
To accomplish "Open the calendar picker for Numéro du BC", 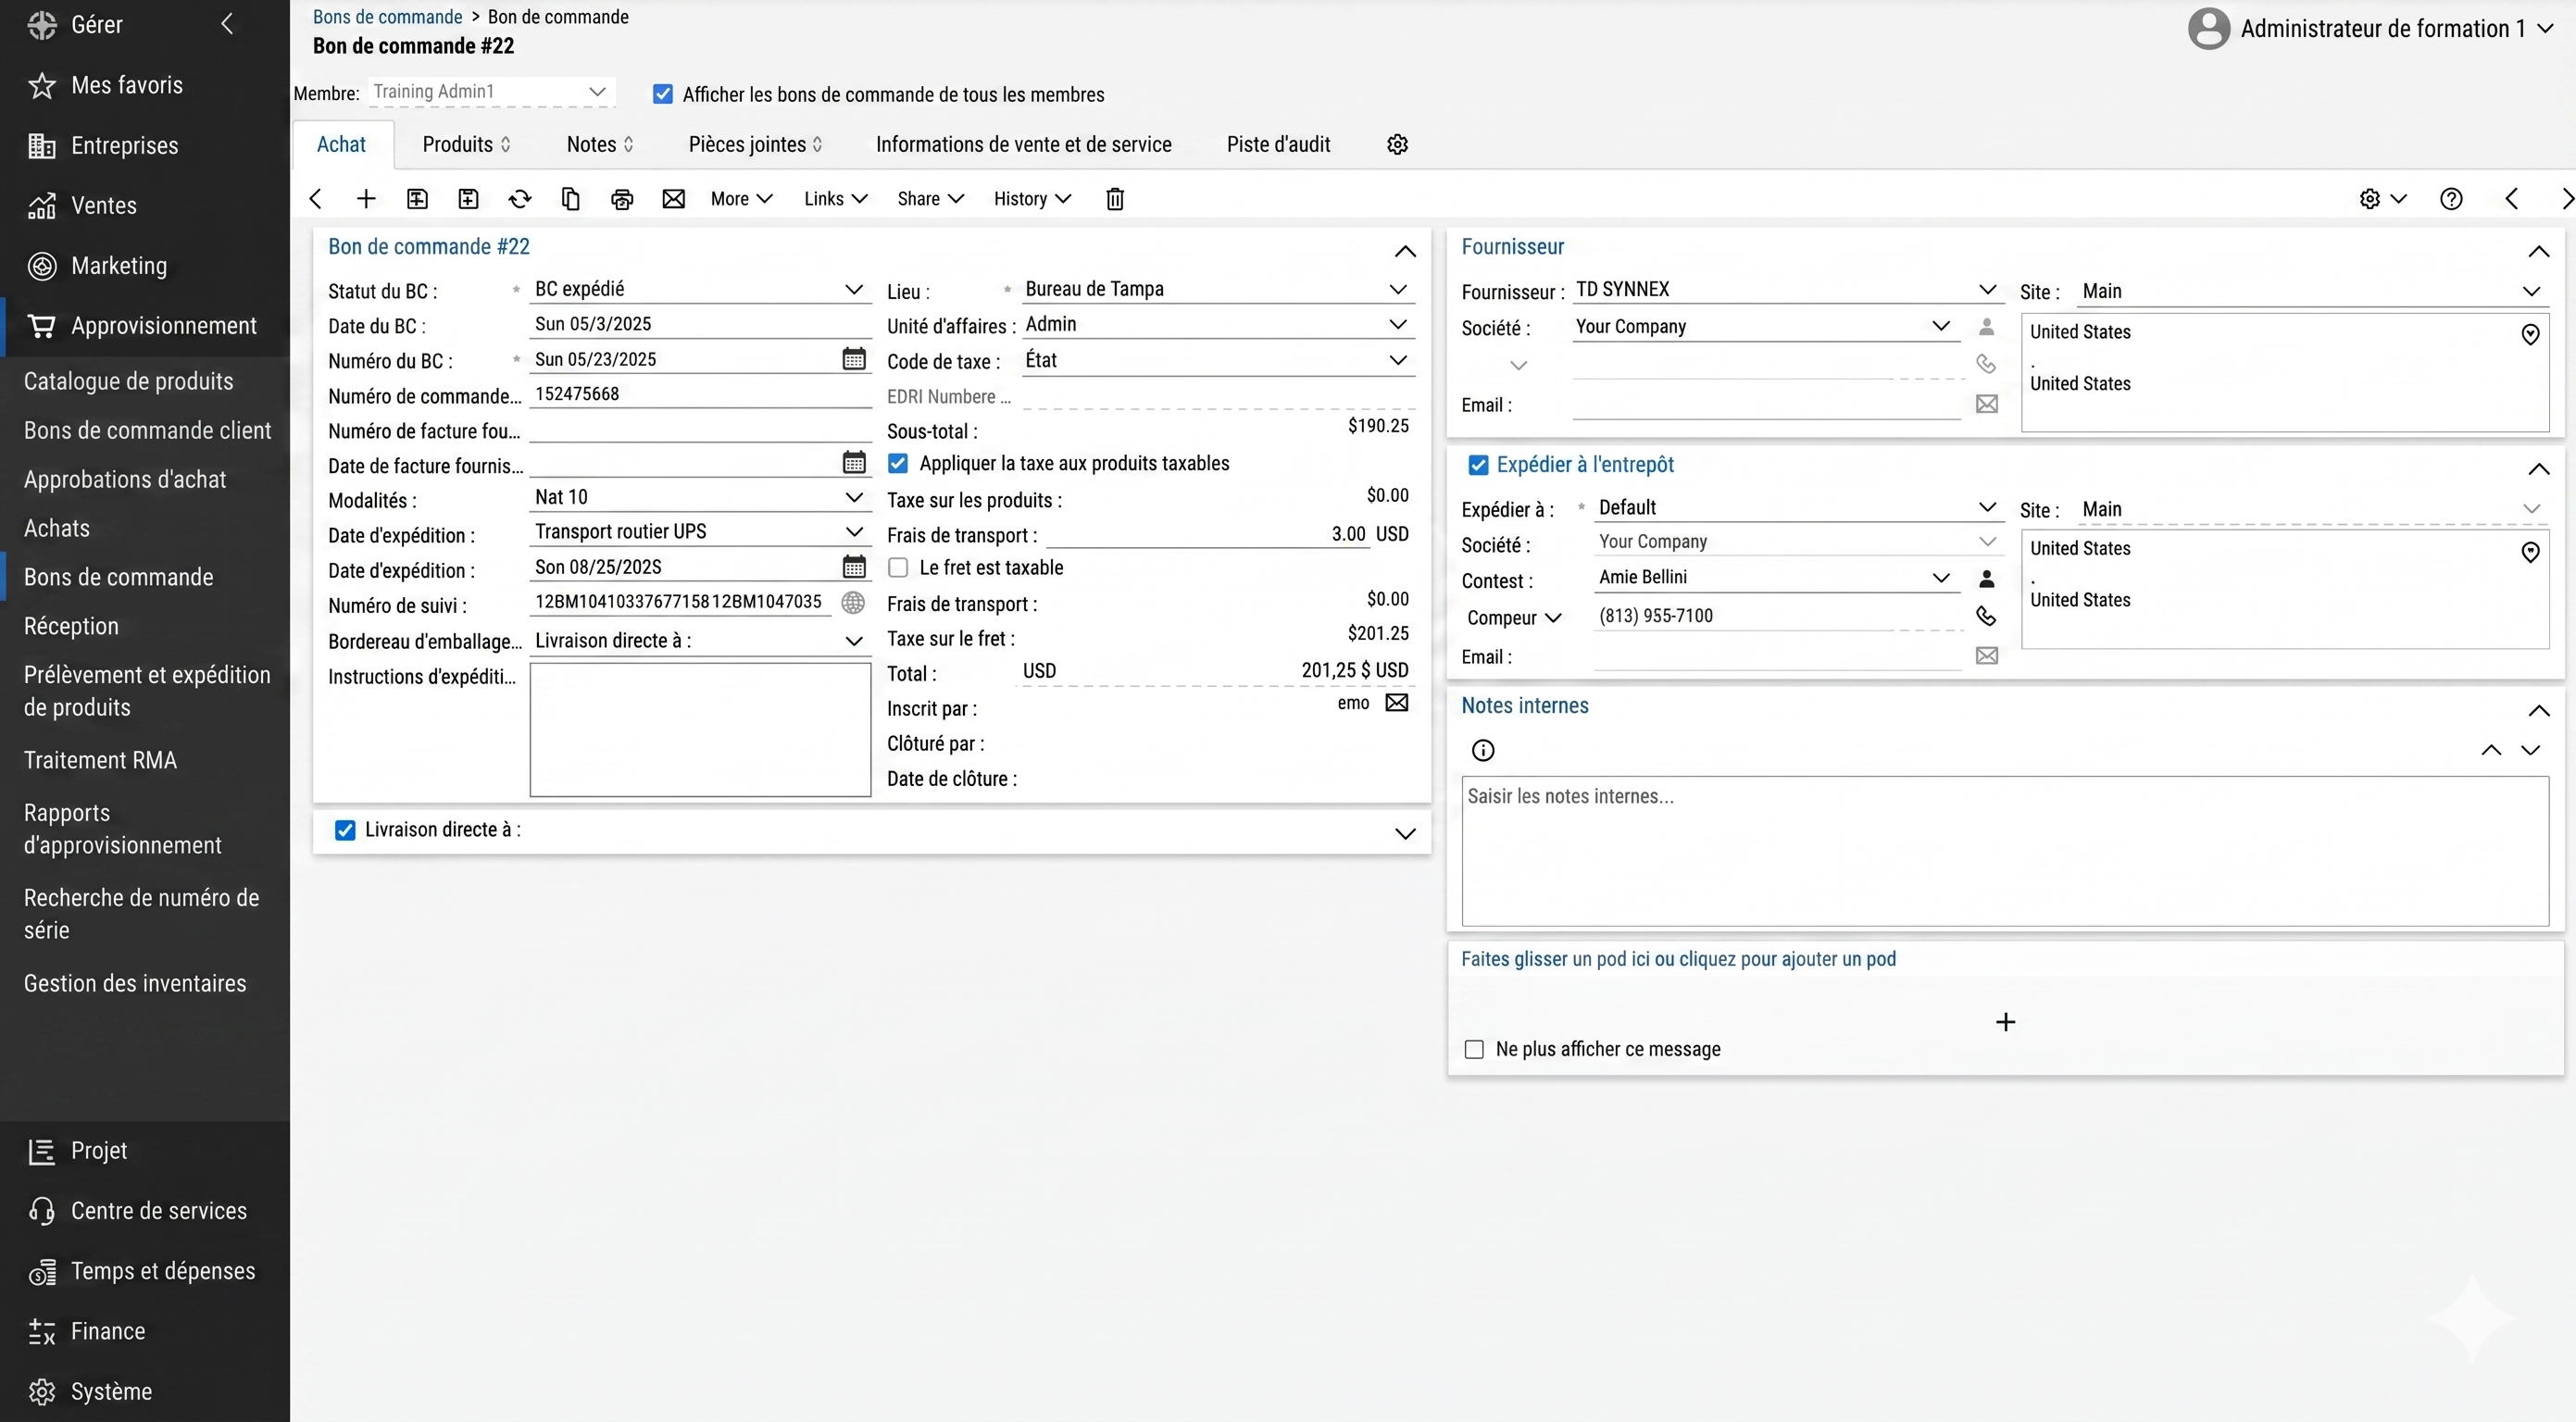I will (854, 359).
